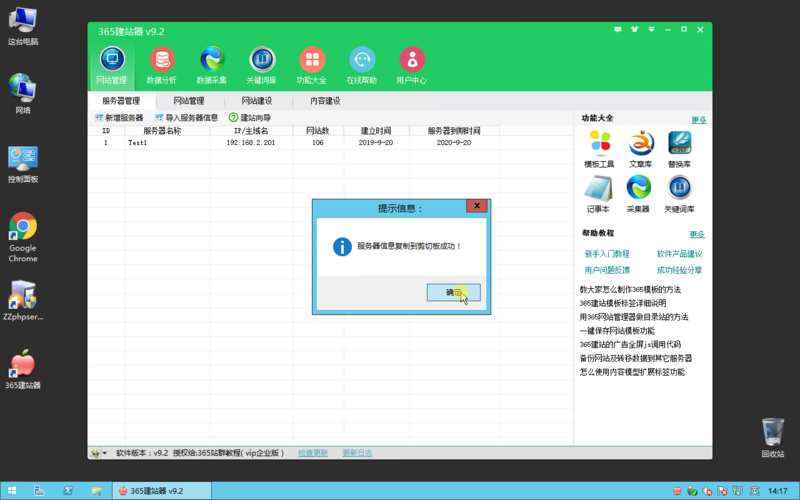Click 新增服务器 toolbar button
This screenshot has width=800, height=500.
click(119, 118)
